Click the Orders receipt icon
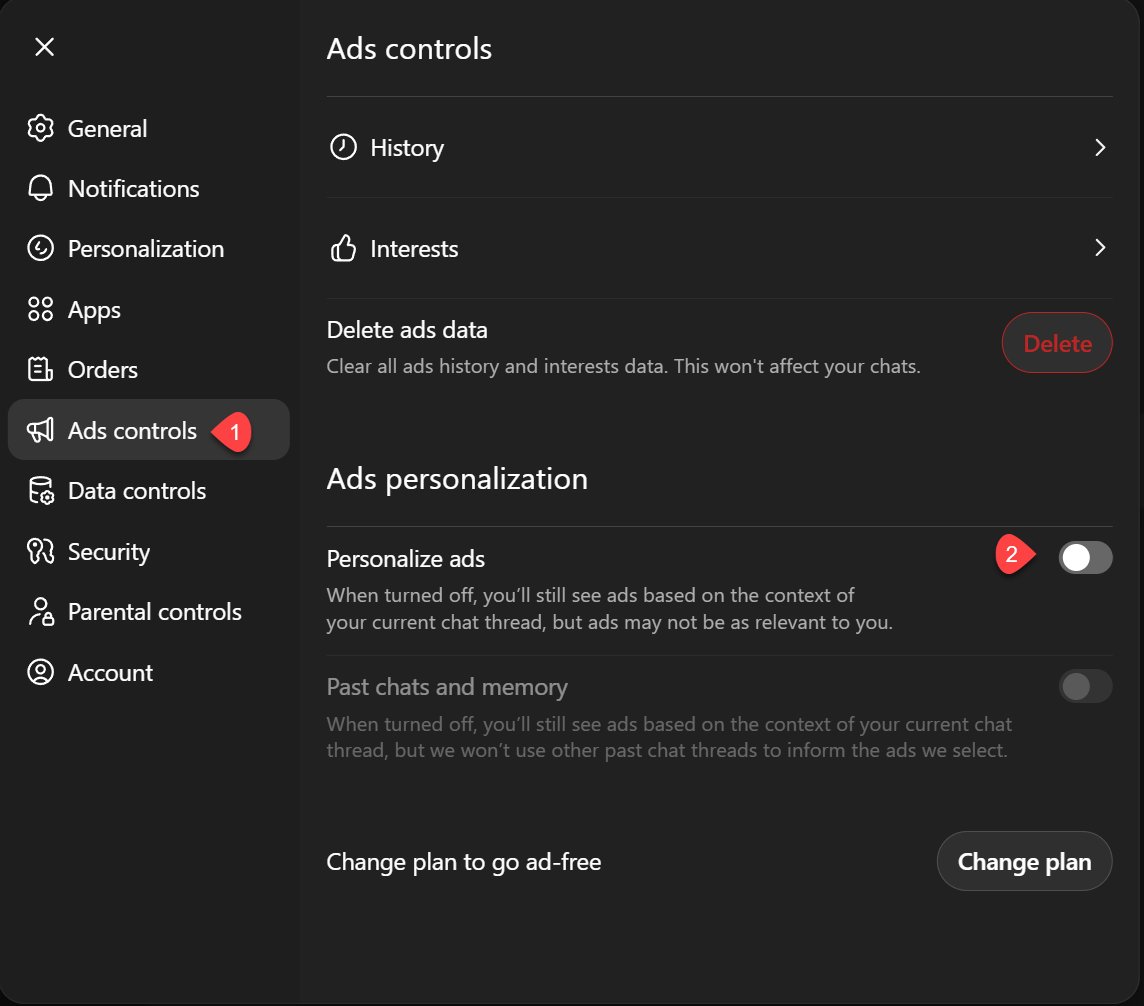The width and height of the screenshot is (1144, 1006). pos(40,369)
